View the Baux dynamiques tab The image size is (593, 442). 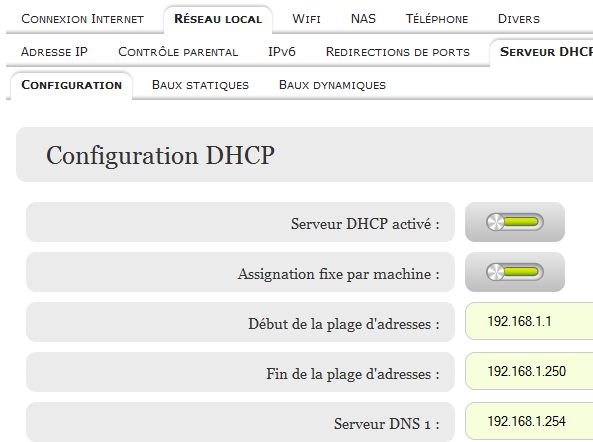tap(332, 85)
